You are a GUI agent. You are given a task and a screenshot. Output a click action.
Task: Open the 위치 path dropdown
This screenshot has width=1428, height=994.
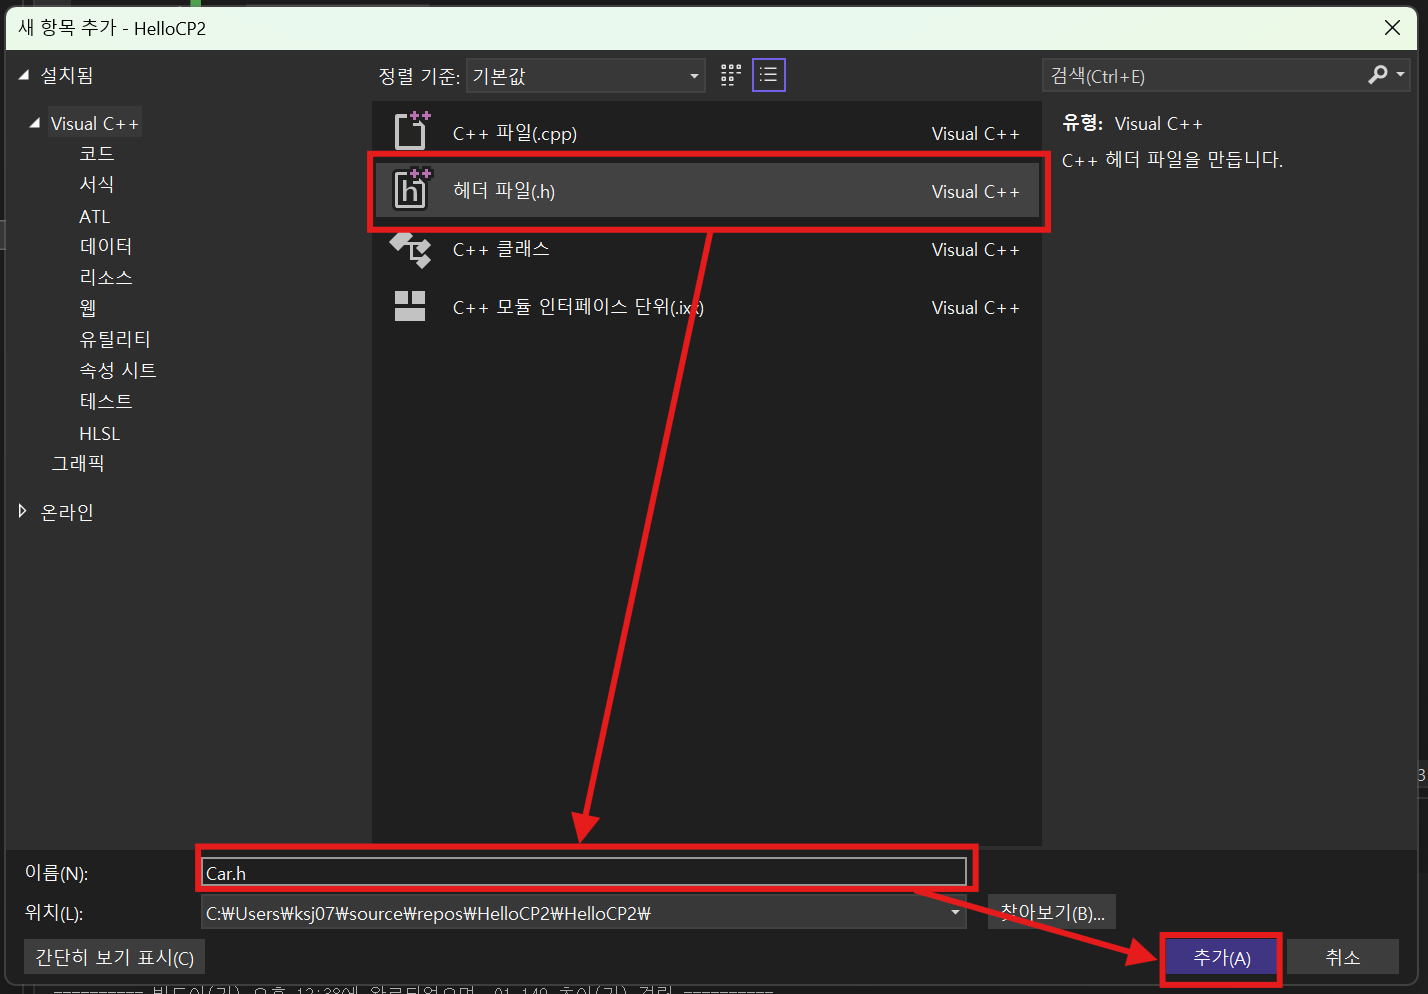tap(955, 912)
